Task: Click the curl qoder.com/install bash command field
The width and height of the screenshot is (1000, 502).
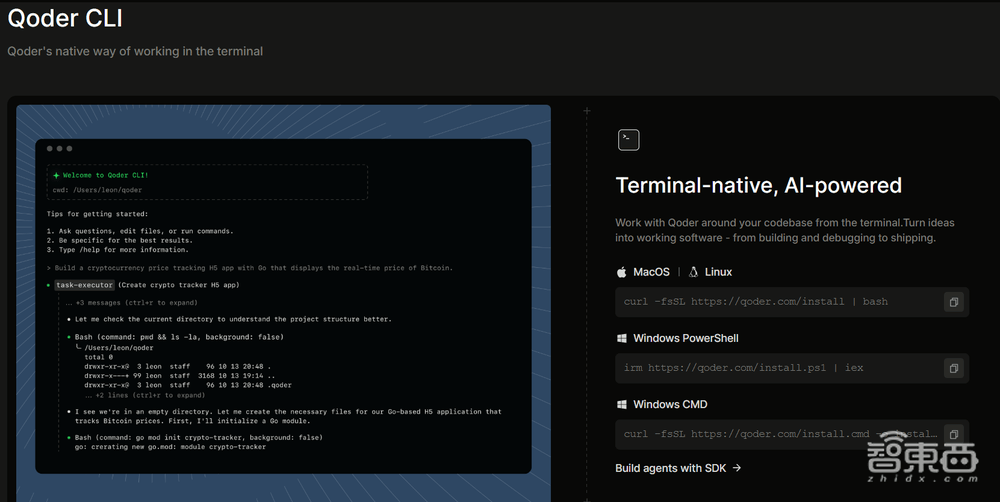Action: coord(791,302)
